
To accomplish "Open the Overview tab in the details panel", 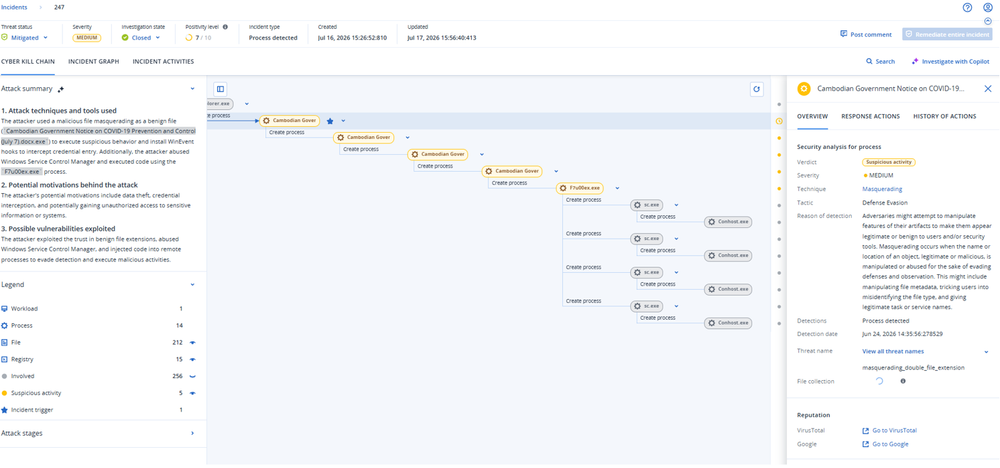I will point(812,116).
